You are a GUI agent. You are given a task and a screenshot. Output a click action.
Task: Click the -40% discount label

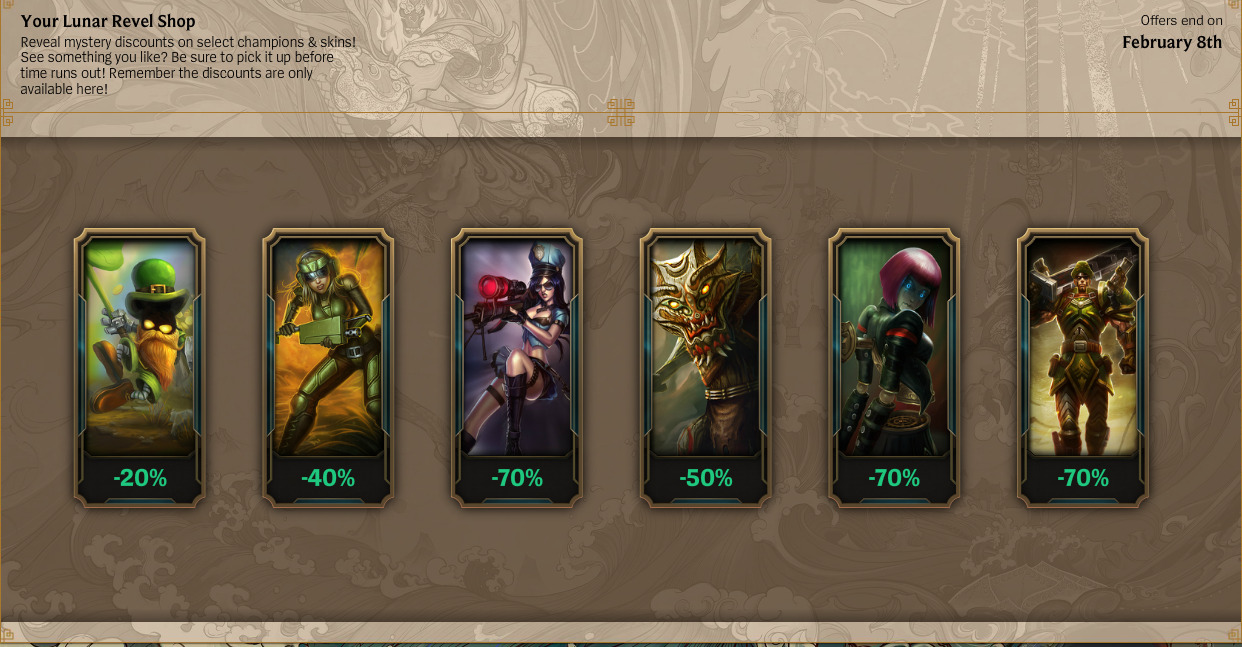point(329,478)
